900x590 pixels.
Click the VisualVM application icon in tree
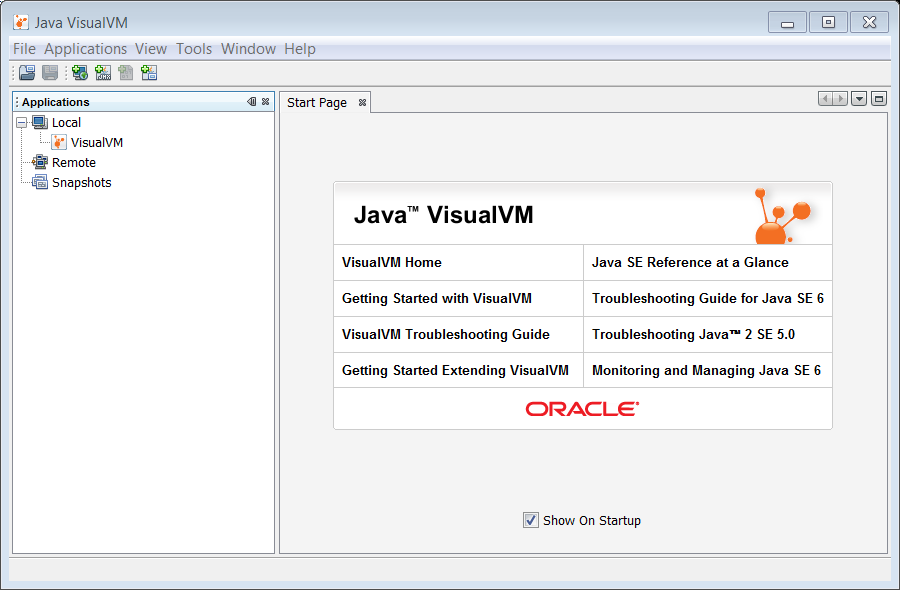(59, 142)
